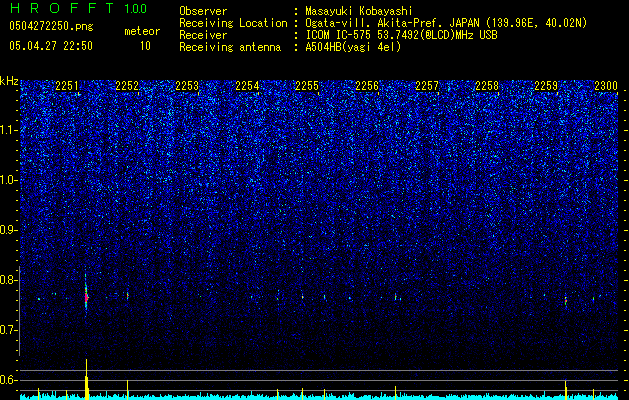
Task: Click the Receiving antenna label
Action: pyautogui.click(x=230, y=47)
